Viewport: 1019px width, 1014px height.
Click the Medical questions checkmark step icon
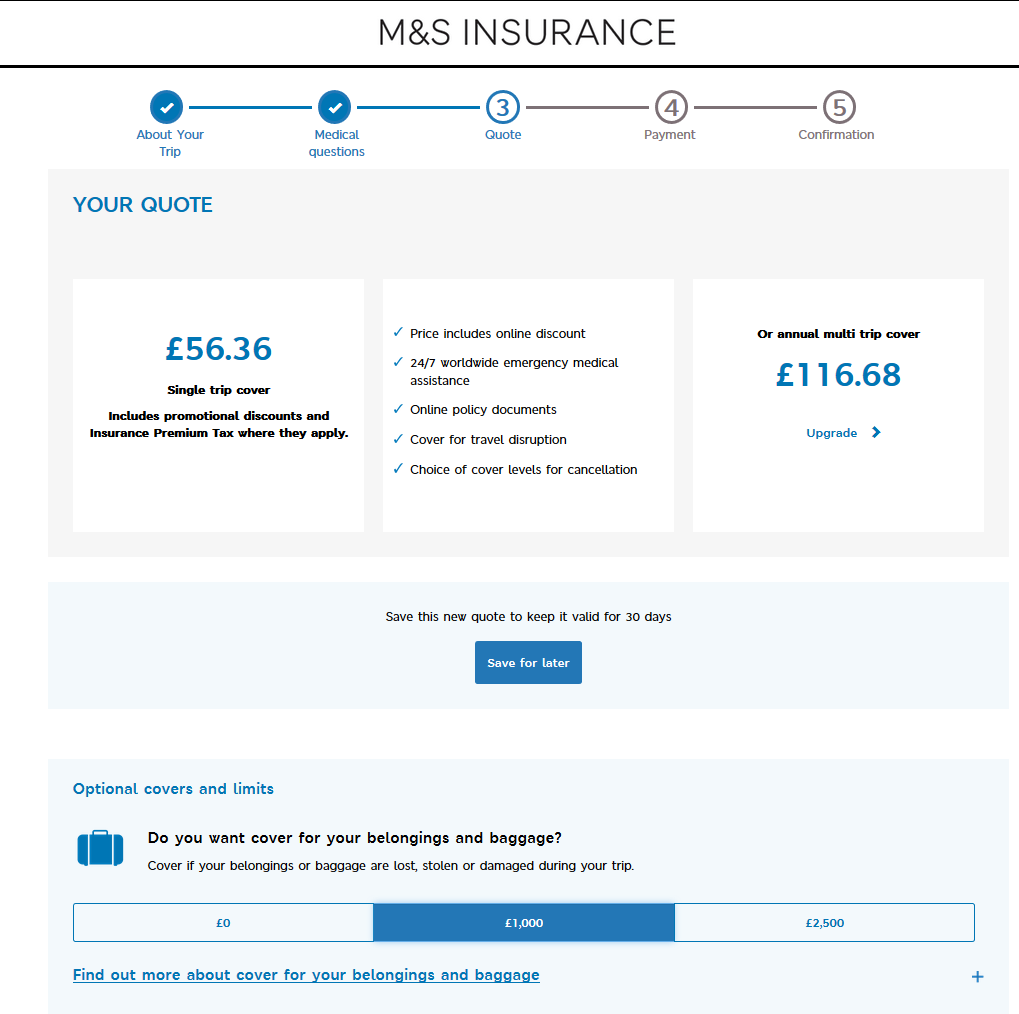[335, 107]
